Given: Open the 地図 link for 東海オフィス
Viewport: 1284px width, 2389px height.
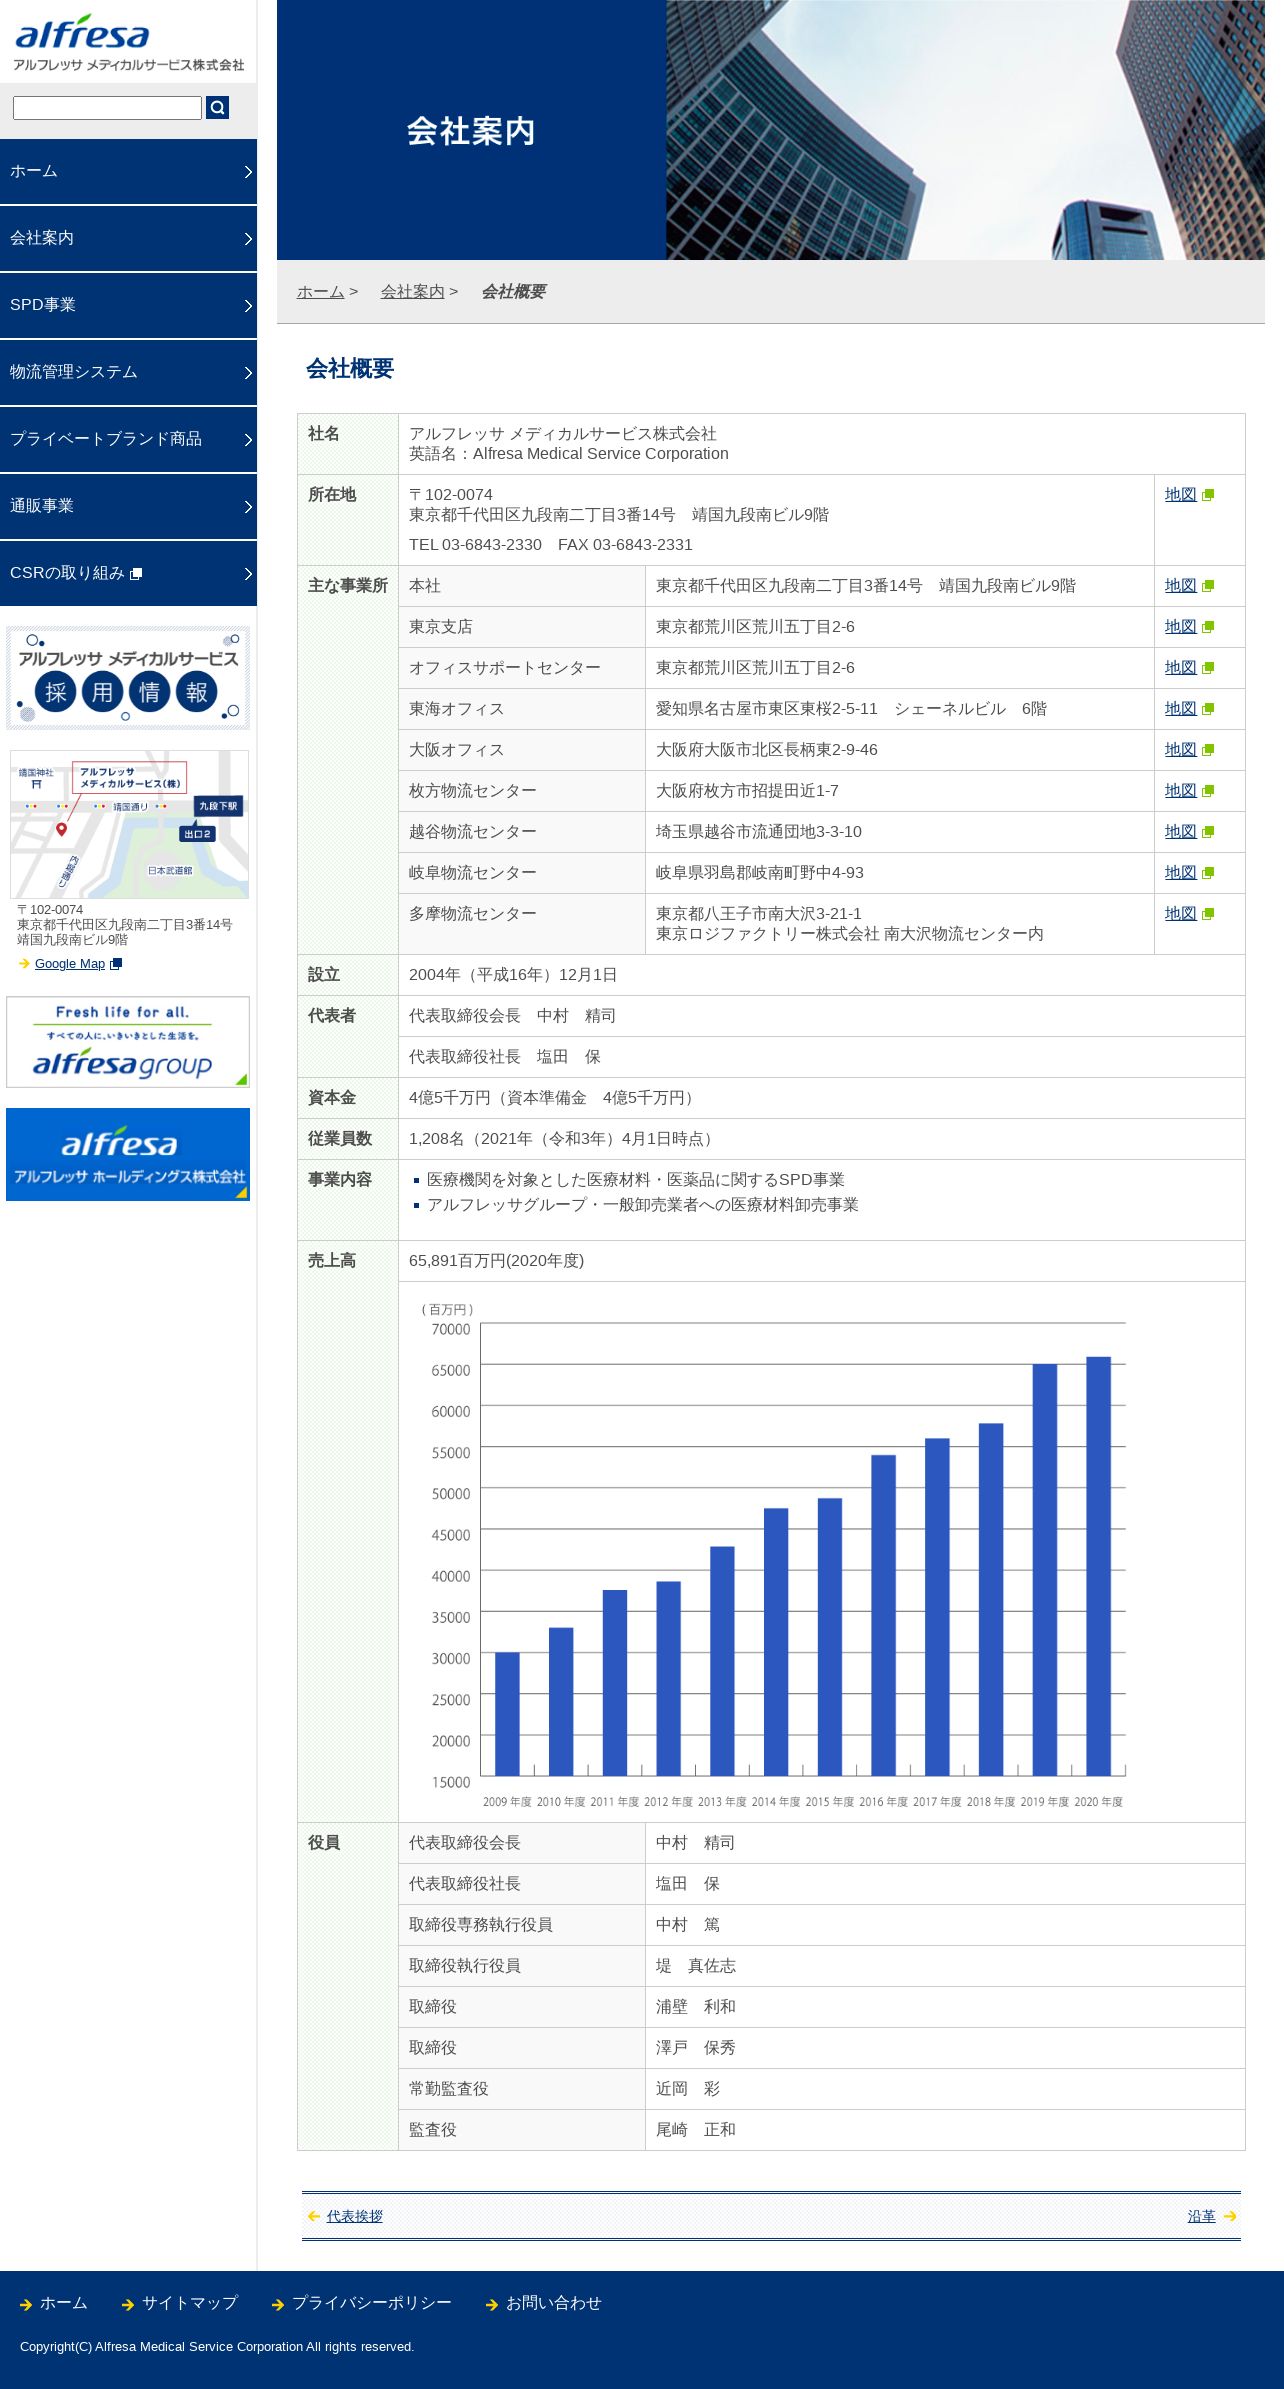Looking at the screenshot, I should (x=1180, y=709).
